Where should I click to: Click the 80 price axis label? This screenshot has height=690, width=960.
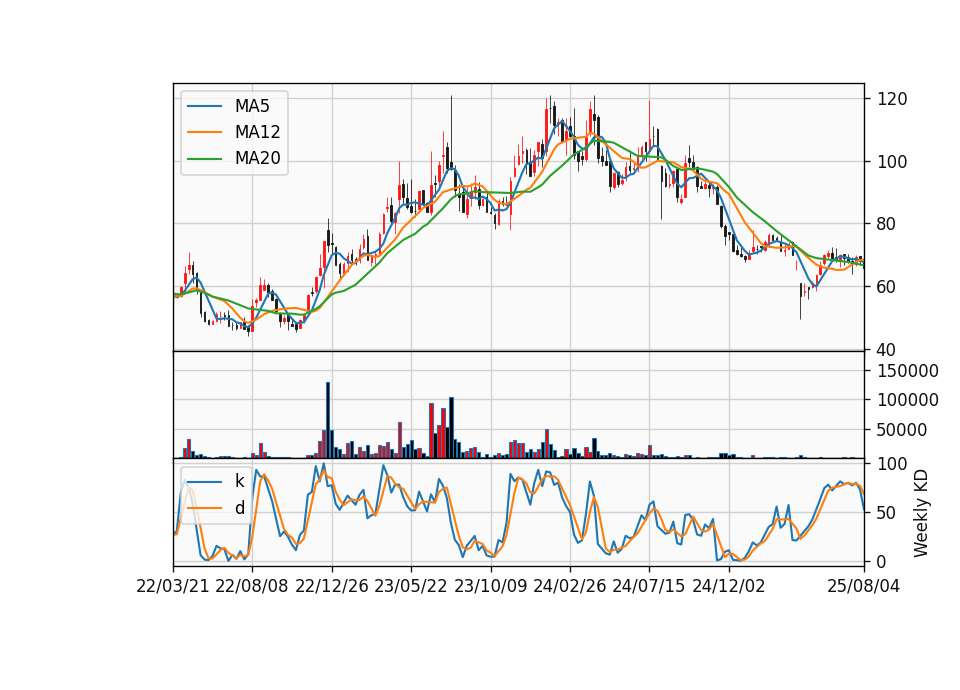[887, 224]
